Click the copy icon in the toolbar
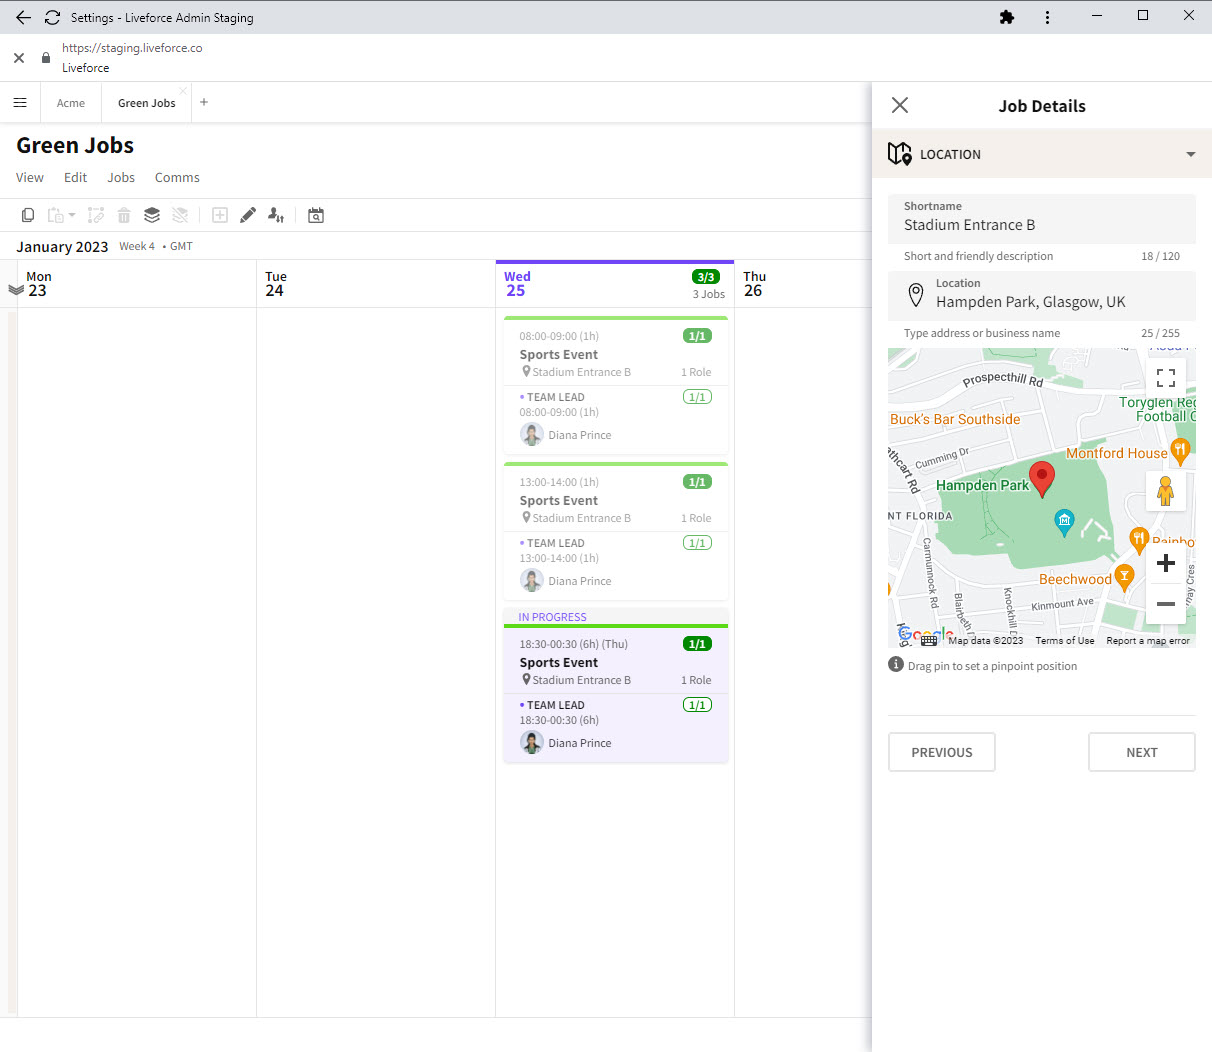The image size is (1212, 1052). [x=28, y=215]
